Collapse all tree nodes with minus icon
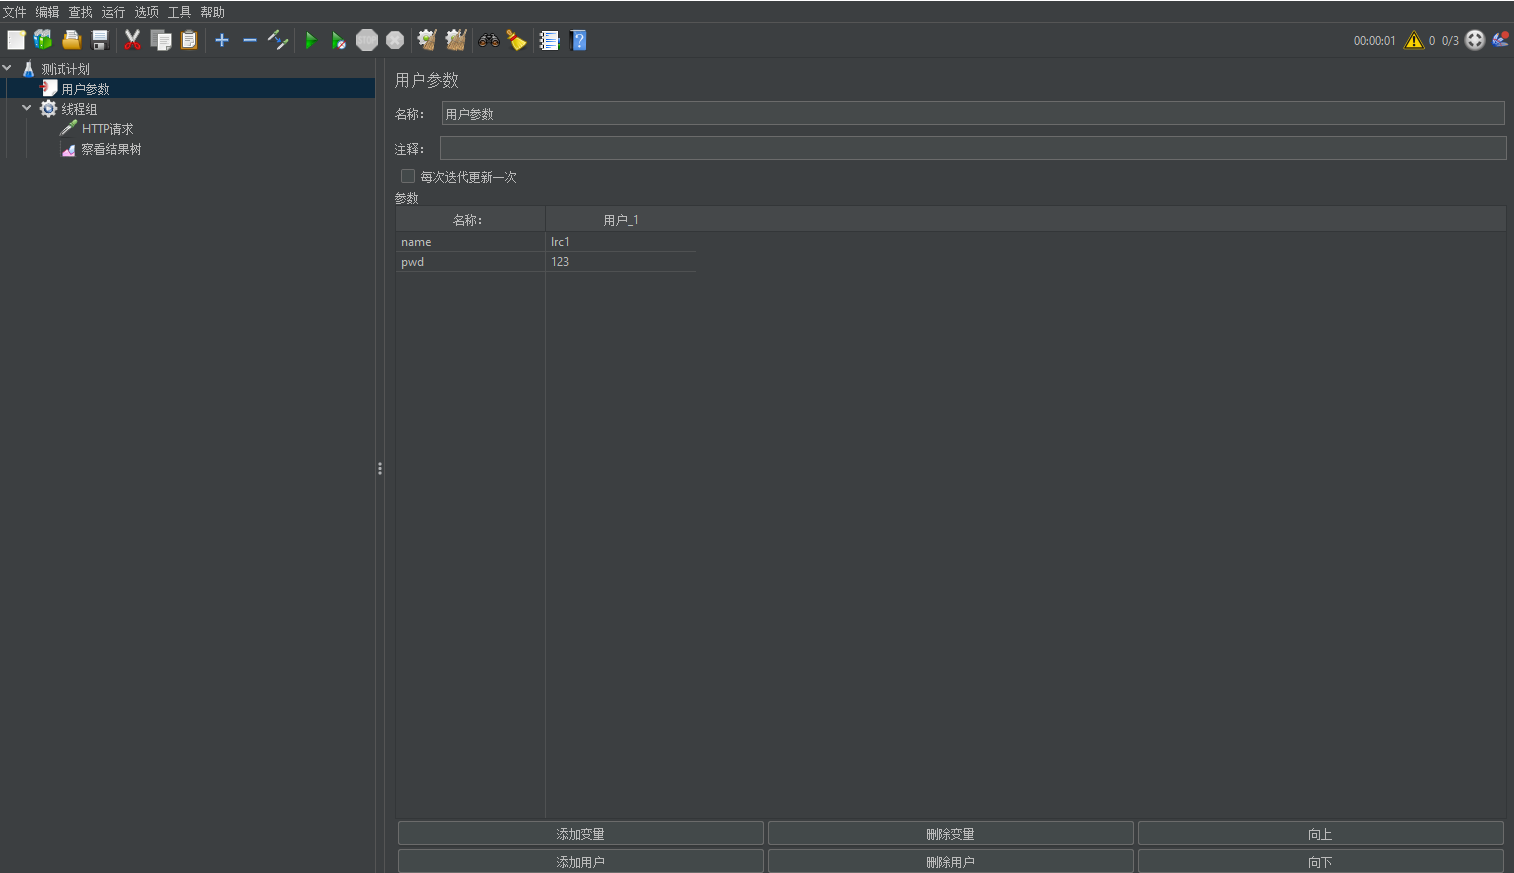This screenshot has width=1514, height=873. 250,40
